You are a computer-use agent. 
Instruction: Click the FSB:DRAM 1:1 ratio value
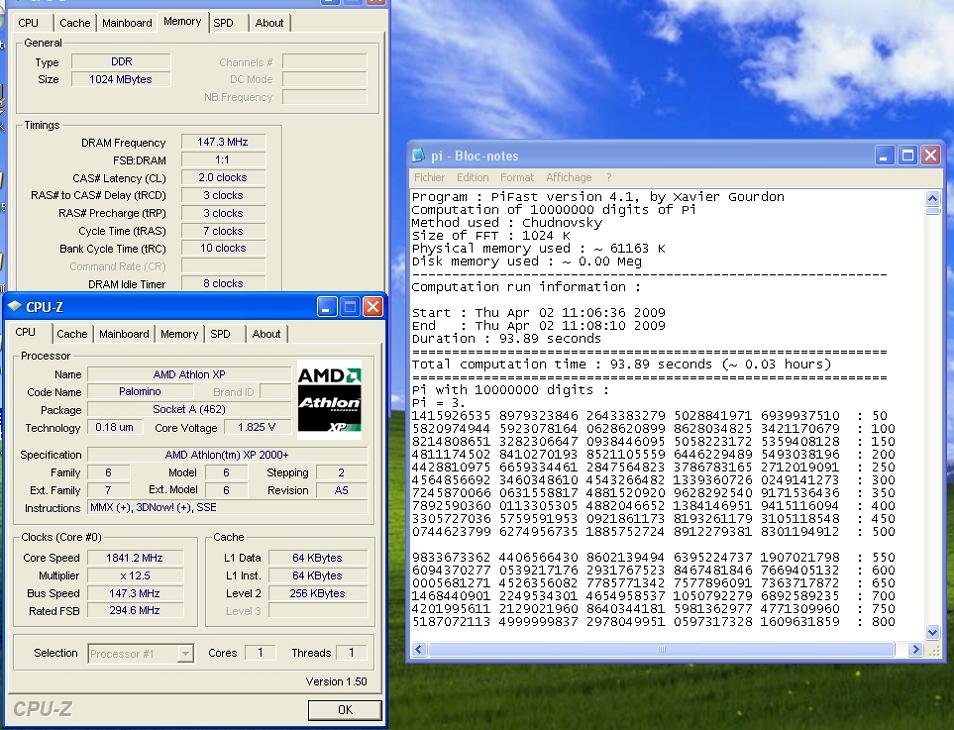223,160
